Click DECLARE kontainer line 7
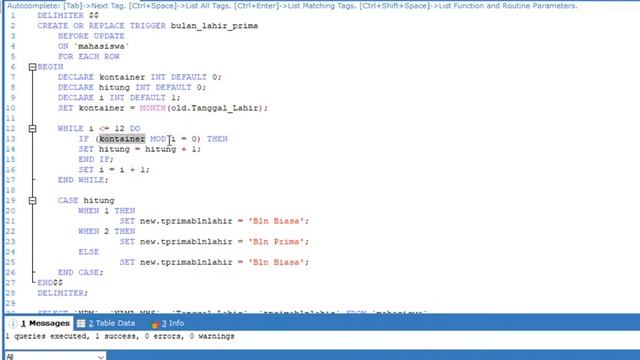Image resolution: width=640 pixels, height=360 pixels. pyautogui.click(x=140, y=77)
